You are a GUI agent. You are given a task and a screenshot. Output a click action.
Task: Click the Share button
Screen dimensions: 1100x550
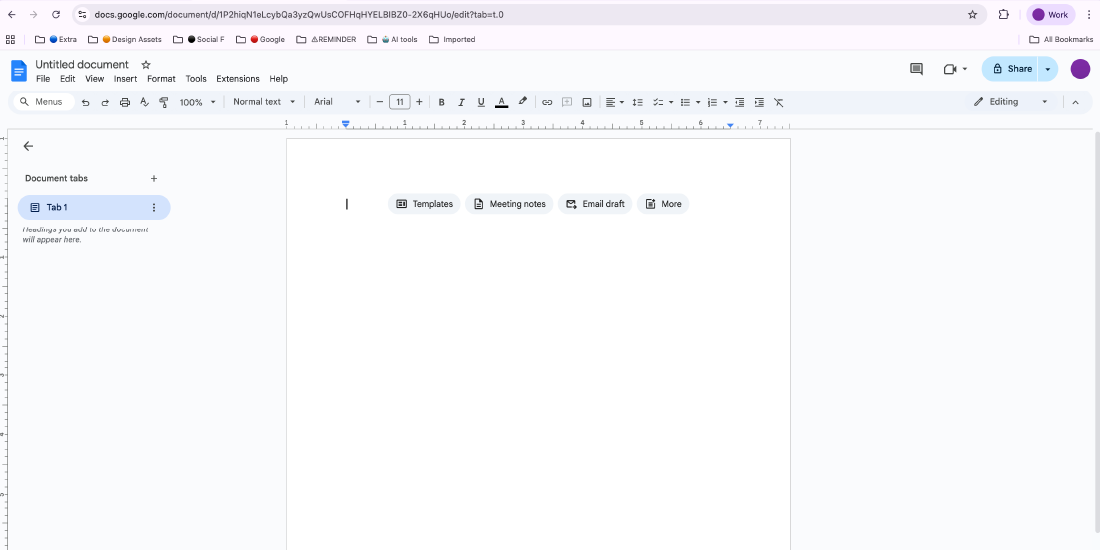coord(1011,69)
